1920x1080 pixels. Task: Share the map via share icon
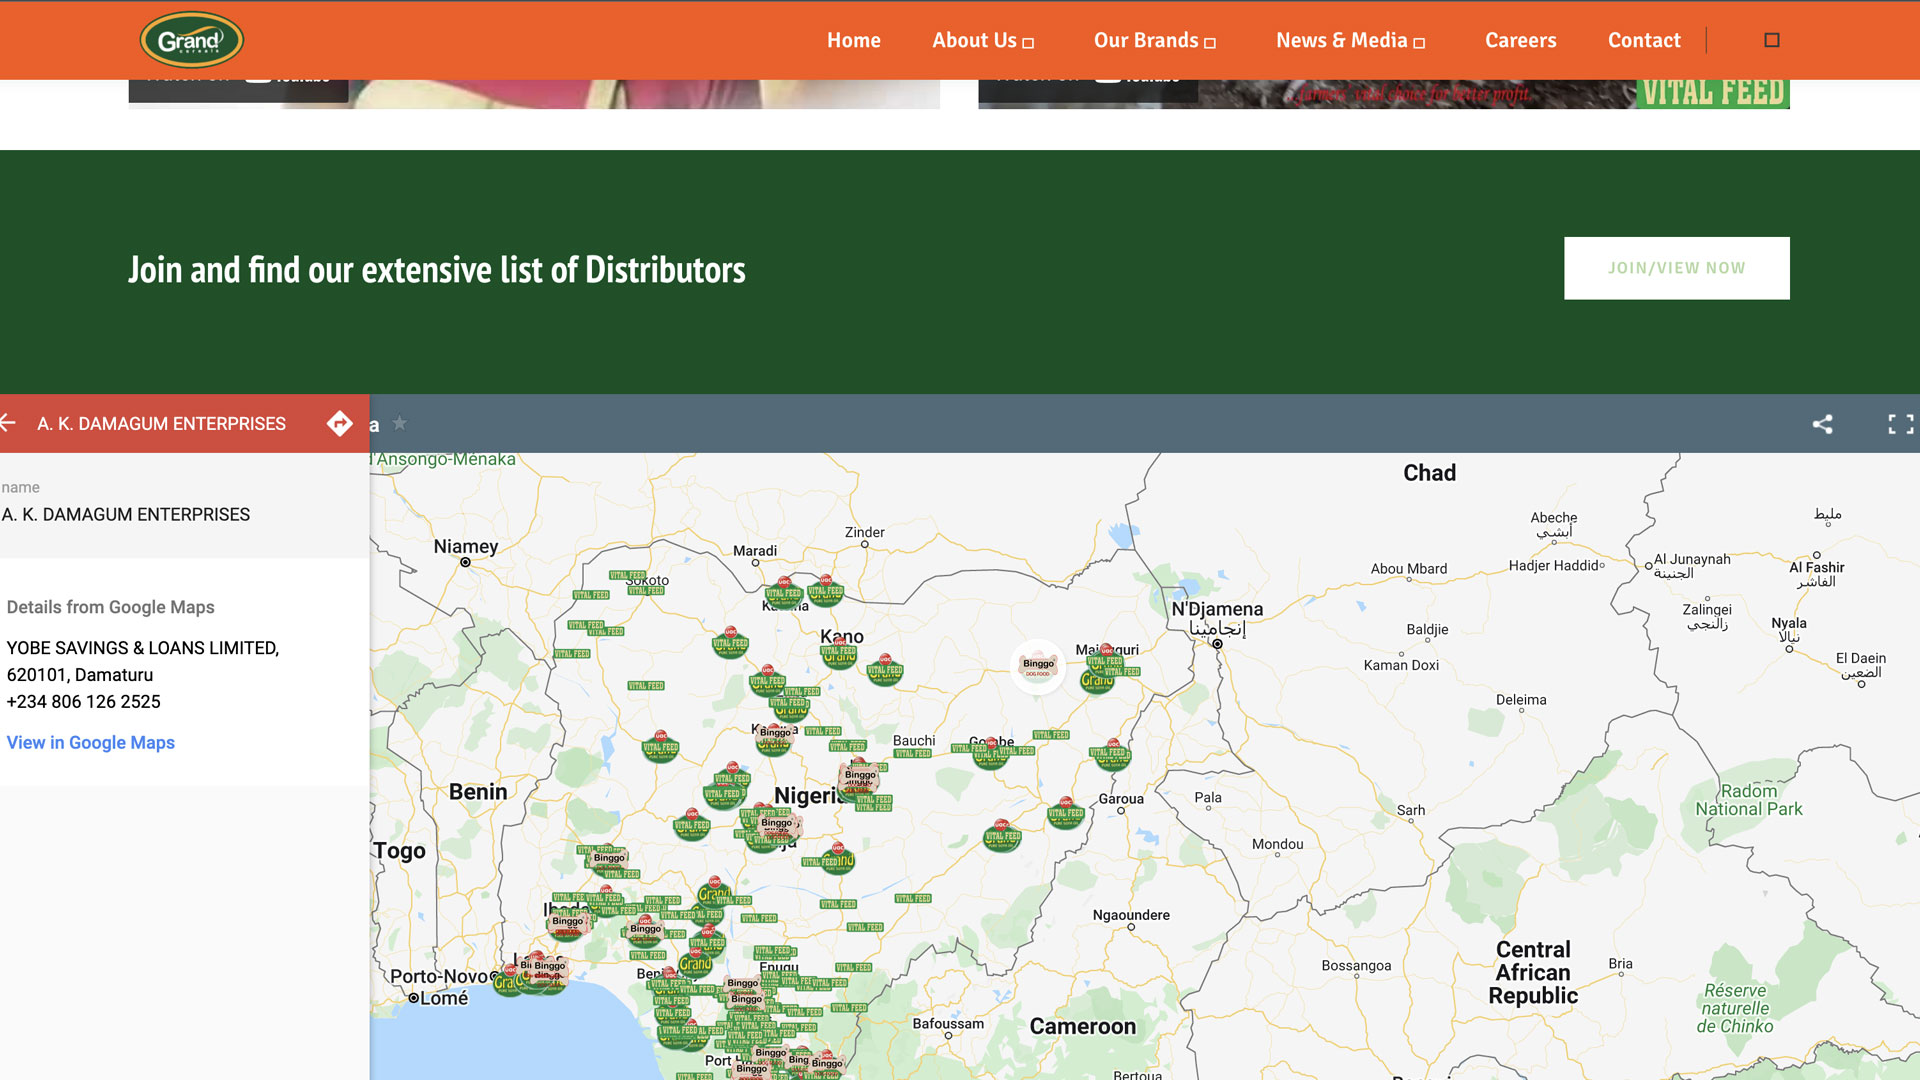click(x=1823, y=424)
